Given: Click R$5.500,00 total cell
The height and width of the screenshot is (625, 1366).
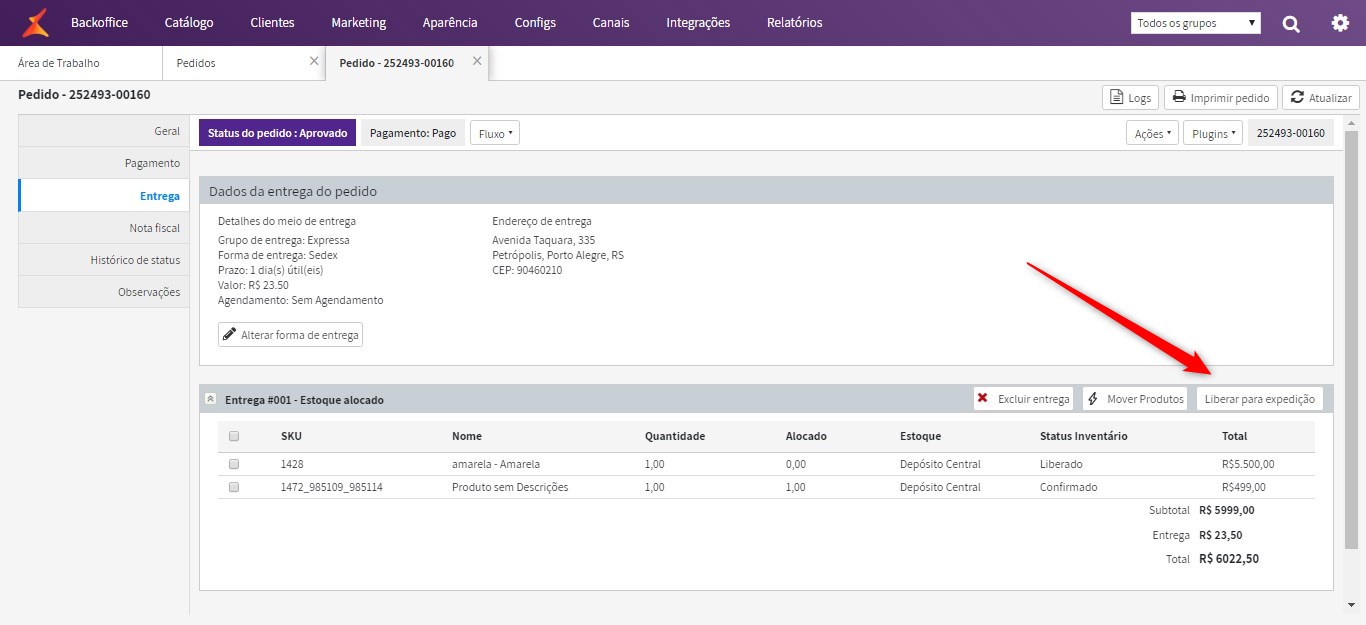Looking at the screenshot, I should coord(1248,464).
